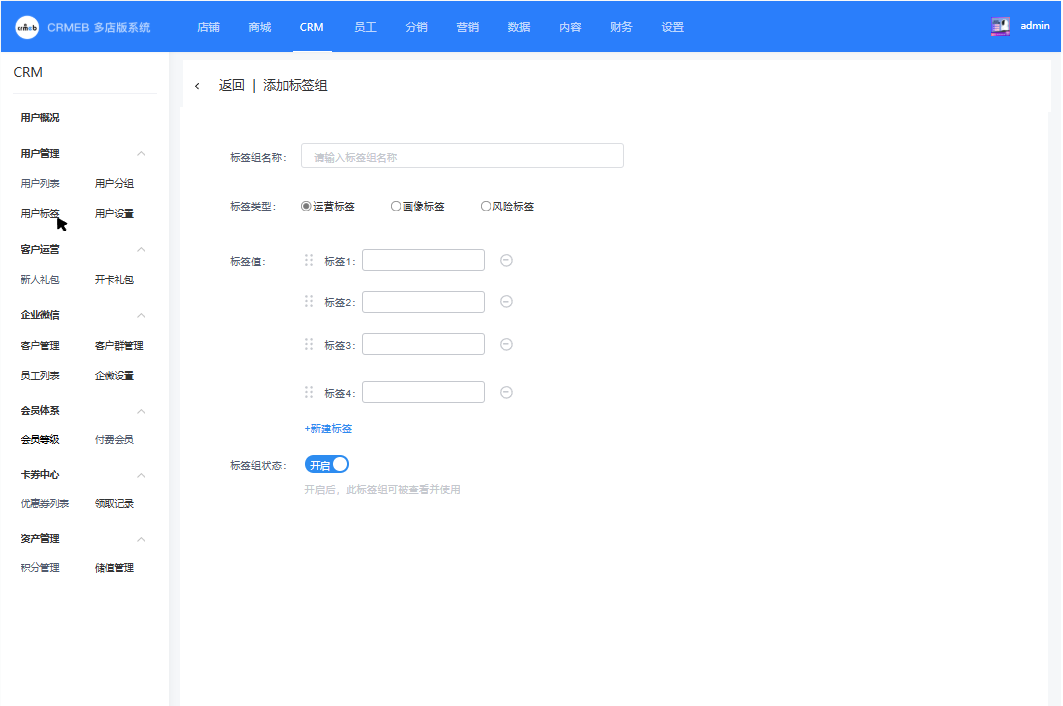Click the +新建标签 link
Screen dimensions: 1063x706
click(328, 429)
